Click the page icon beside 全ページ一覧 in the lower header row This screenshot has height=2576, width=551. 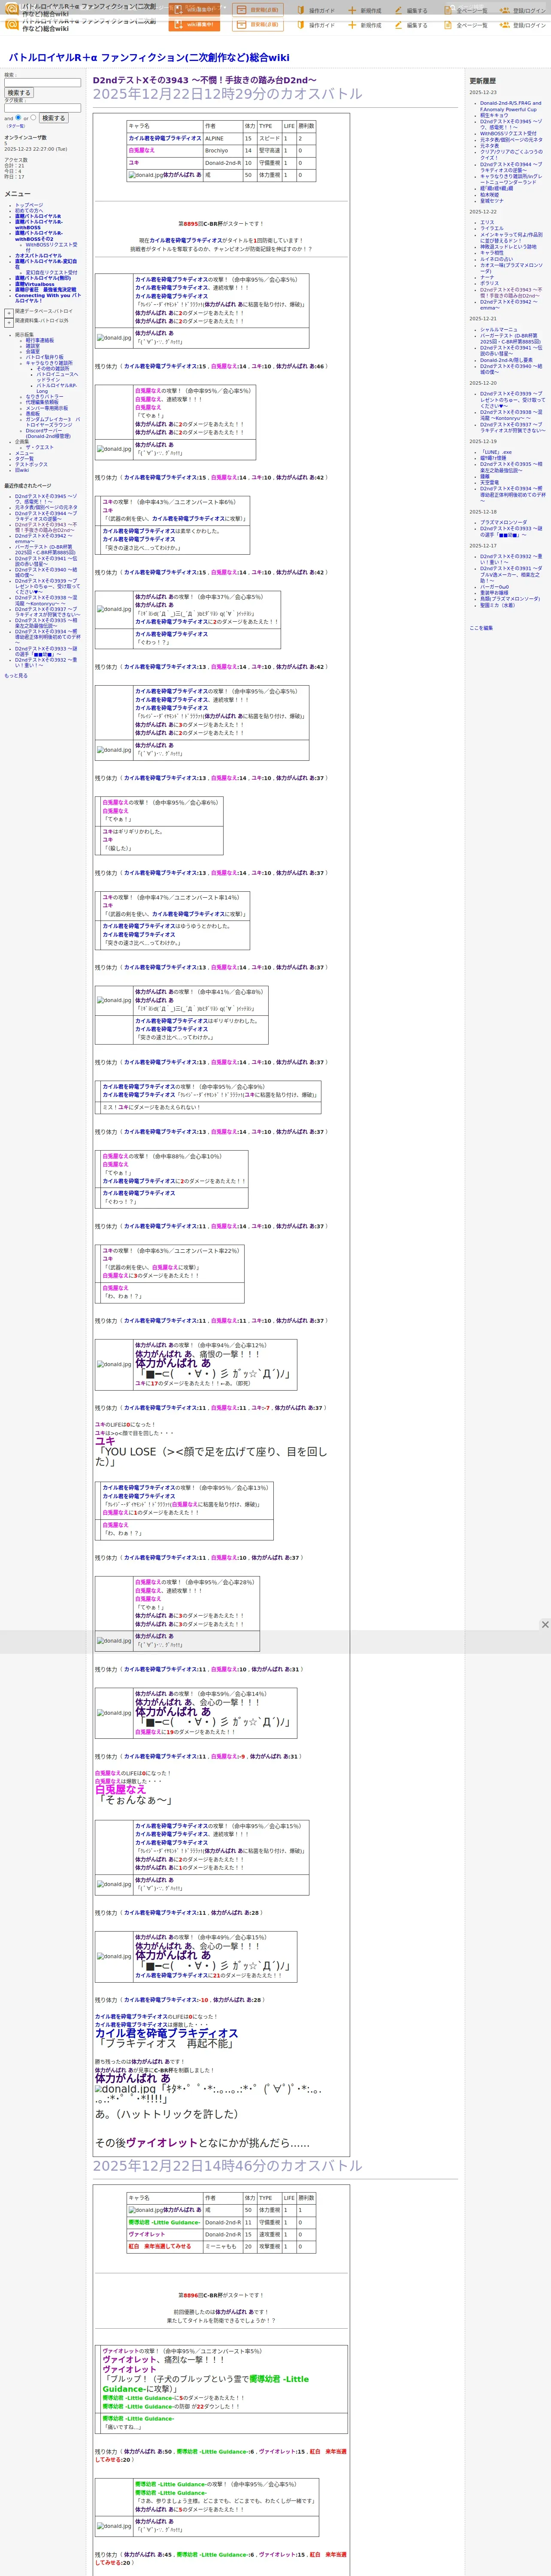(448, 25)
